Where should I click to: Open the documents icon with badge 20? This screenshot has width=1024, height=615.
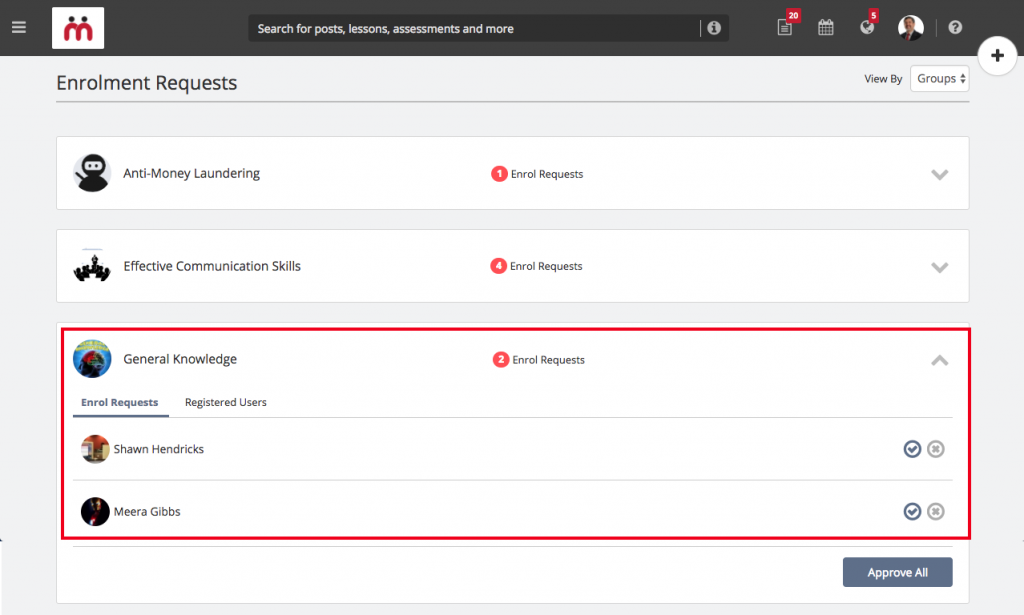pyautogui.click(x=786, y=27)
